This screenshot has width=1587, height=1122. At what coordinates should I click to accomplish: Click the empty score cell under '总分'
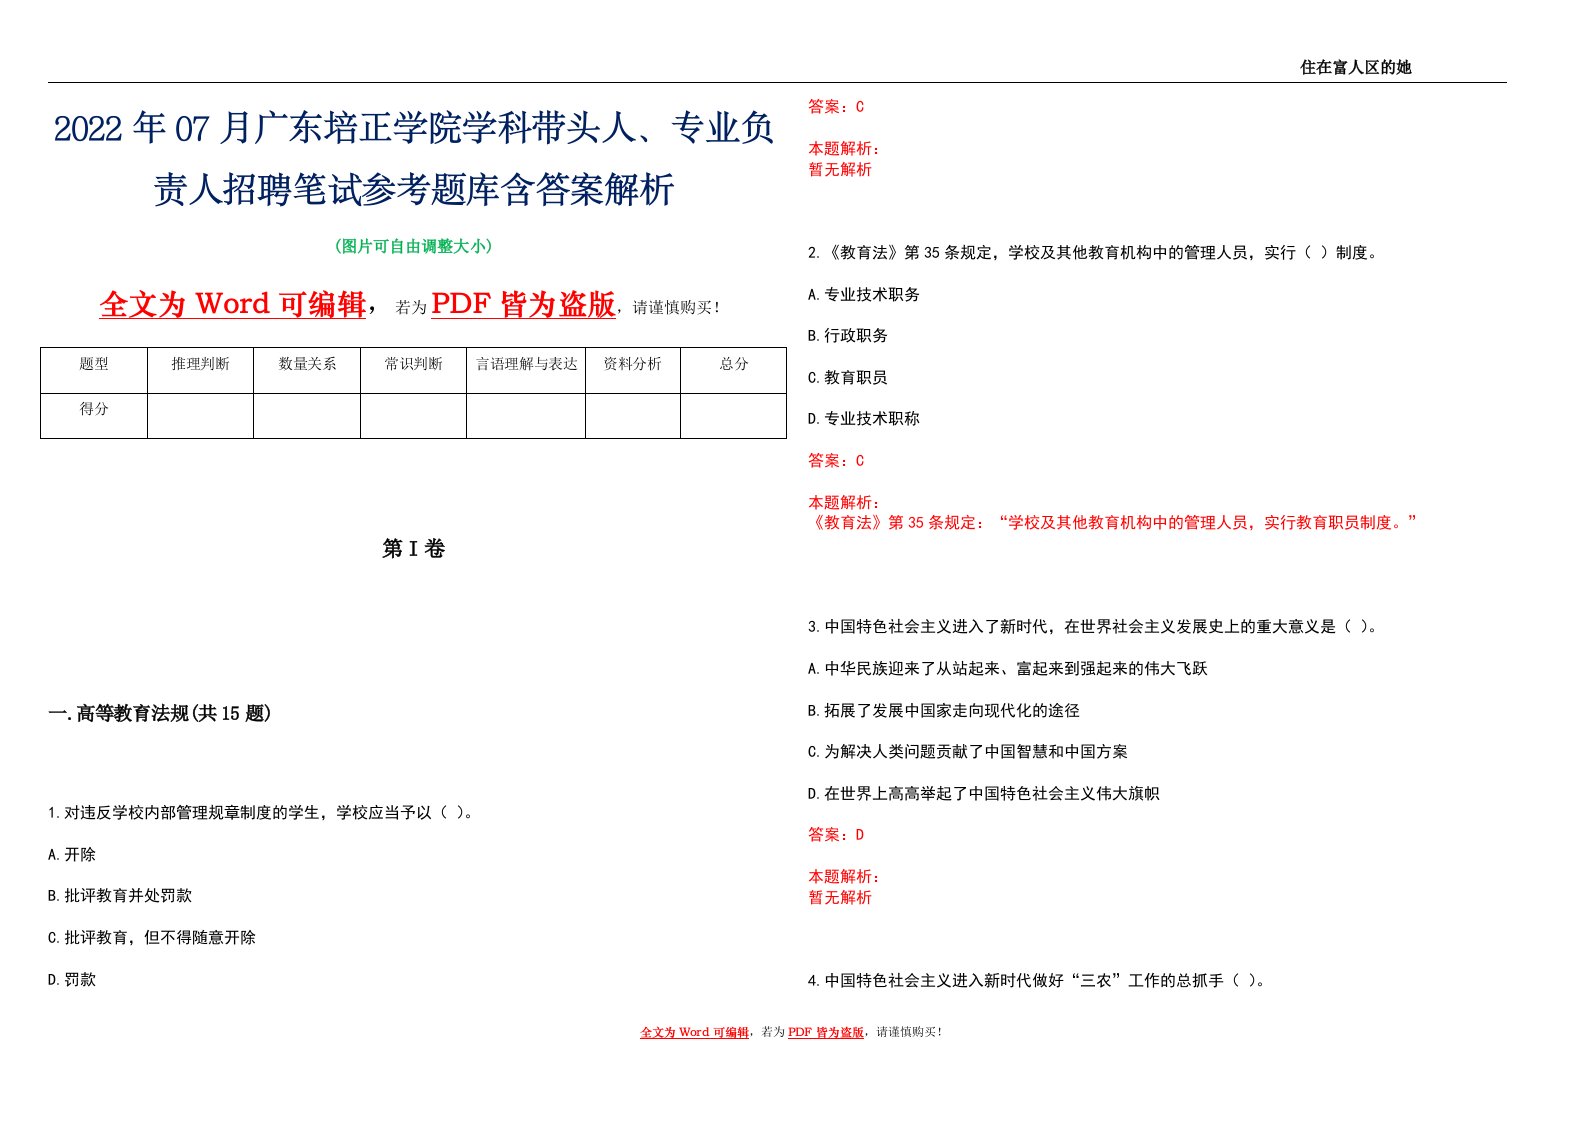point(734,416)
